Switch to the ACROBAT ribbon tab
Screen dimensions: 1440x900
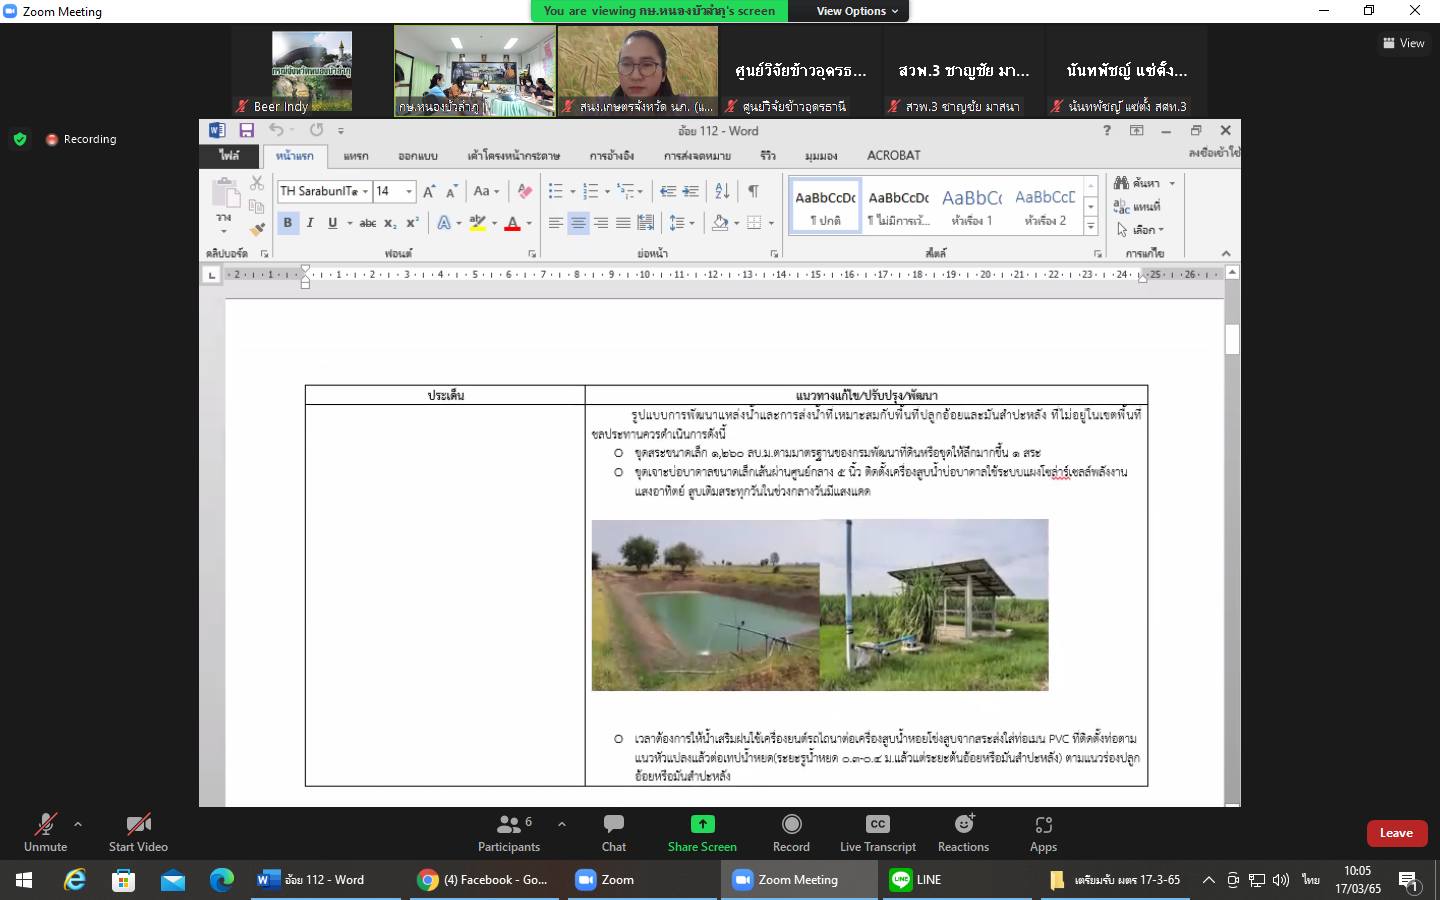tap(893, 155)
